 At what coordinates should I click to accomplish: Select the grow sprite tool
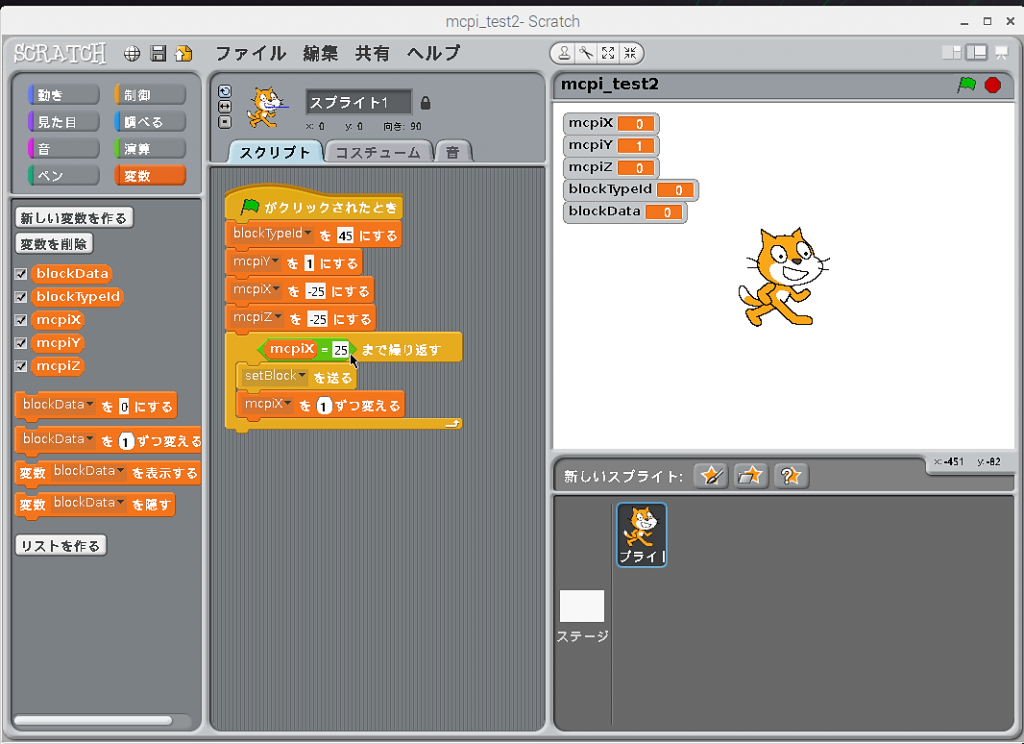(x=608, y=53)
